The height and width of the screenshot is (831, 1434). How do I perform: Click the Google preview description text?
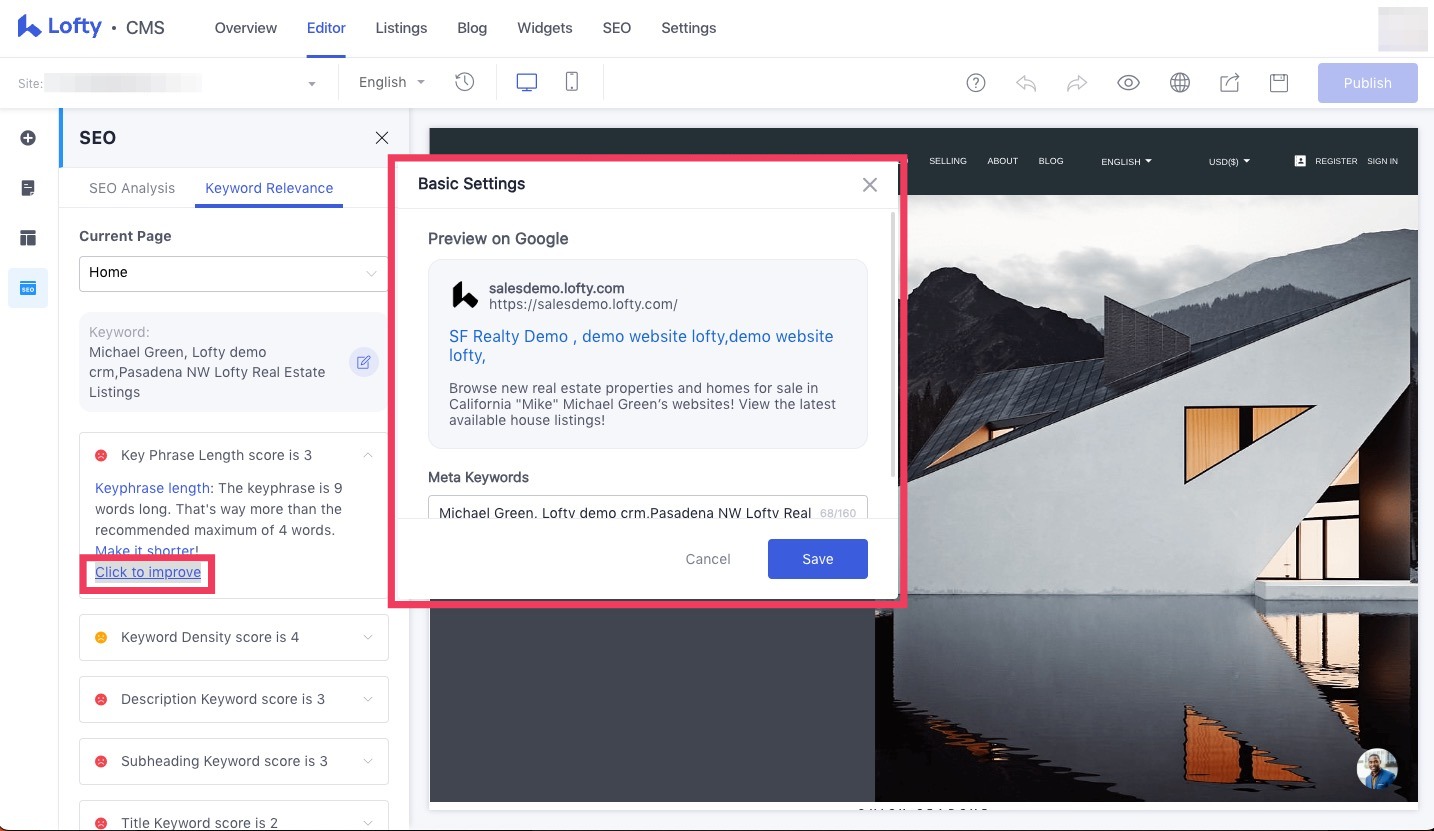click(x=642, y=404)
